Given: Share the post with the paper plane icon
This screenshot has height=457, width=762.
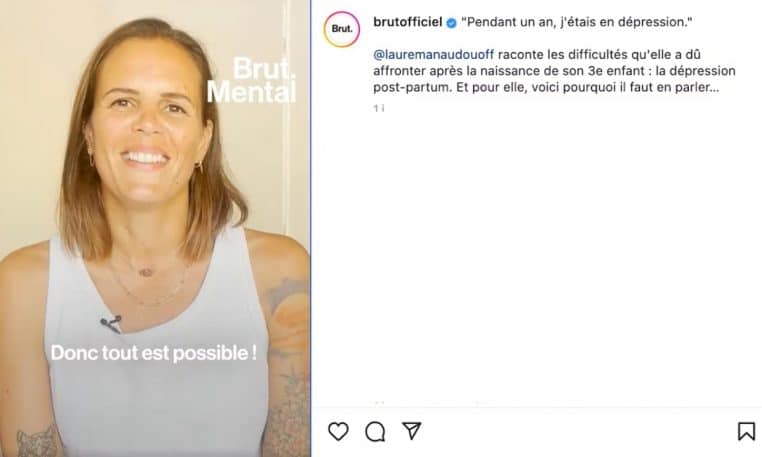Looking at the screenshot, I should tap(412, 431).
